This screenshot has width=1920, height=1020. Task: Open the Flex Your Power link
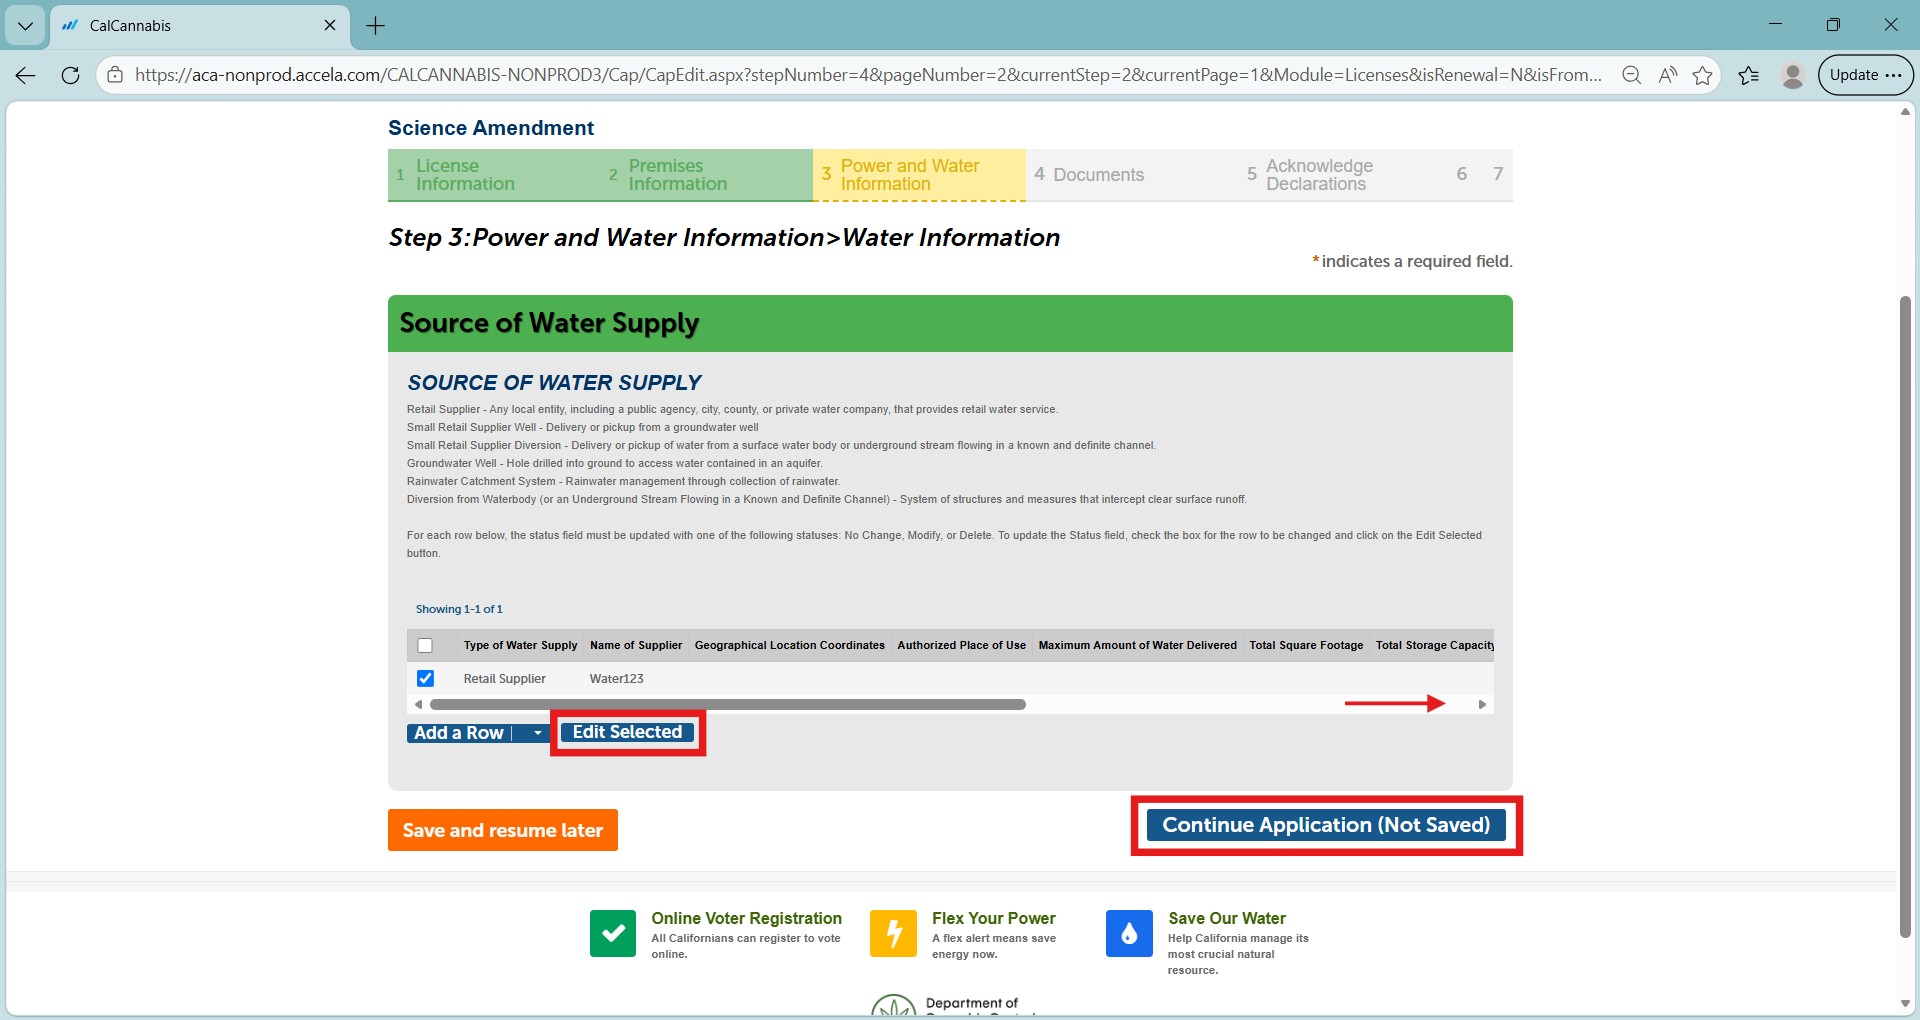(x=993, y=918)
